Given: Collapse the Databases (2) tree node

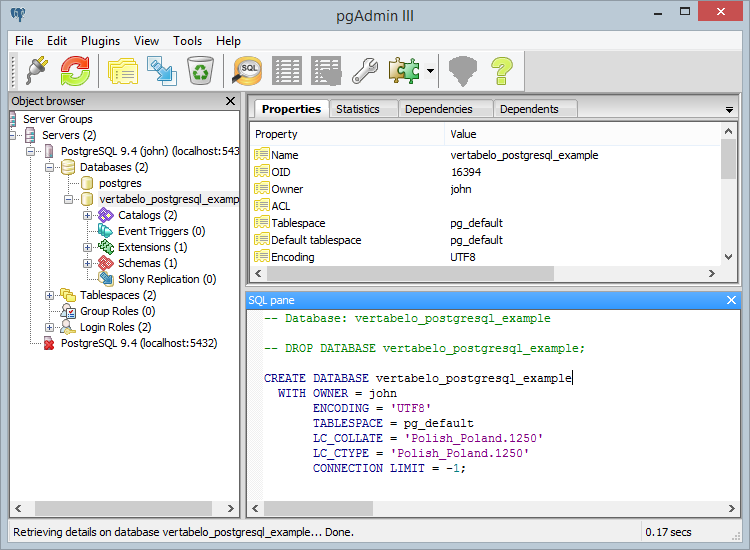Looking at the screenshot, I should click(x=51, y=167).
